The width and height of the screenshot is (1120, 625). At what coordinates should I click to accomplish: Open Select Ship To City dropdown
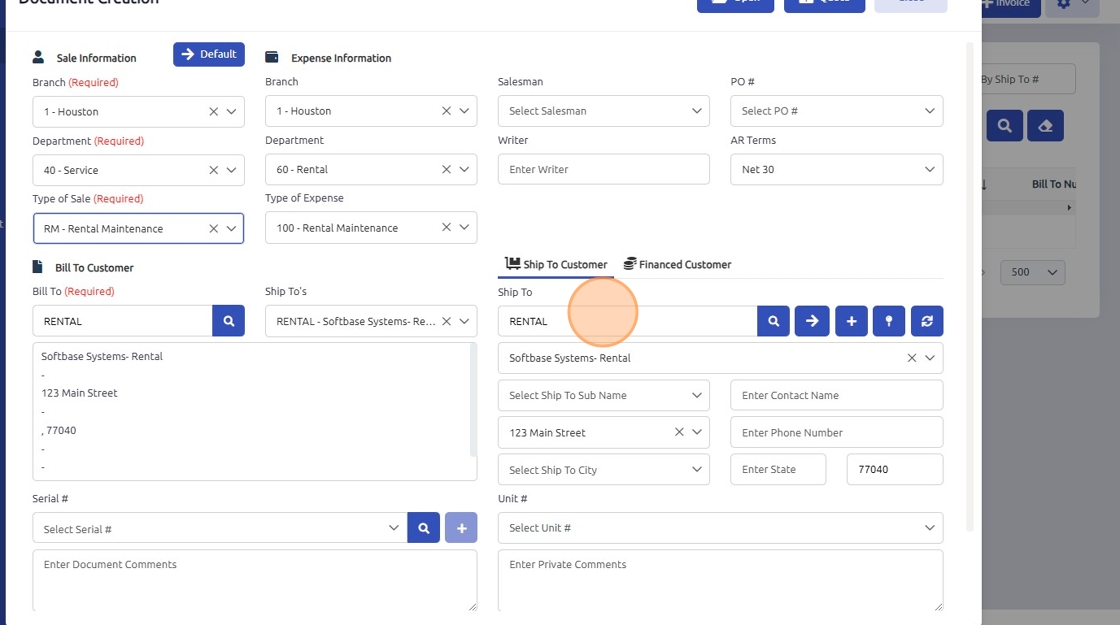(x=604, y=469)
